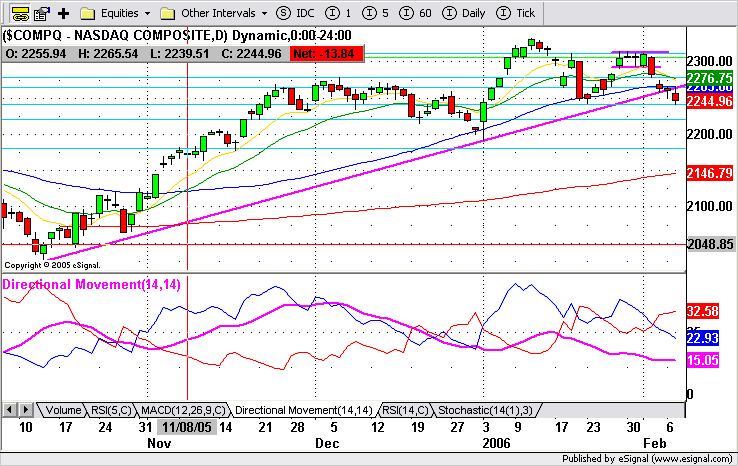Click the tab scroll left arrow
The height and width of the screenshot is (466, 738).
[x=9, y=410]
